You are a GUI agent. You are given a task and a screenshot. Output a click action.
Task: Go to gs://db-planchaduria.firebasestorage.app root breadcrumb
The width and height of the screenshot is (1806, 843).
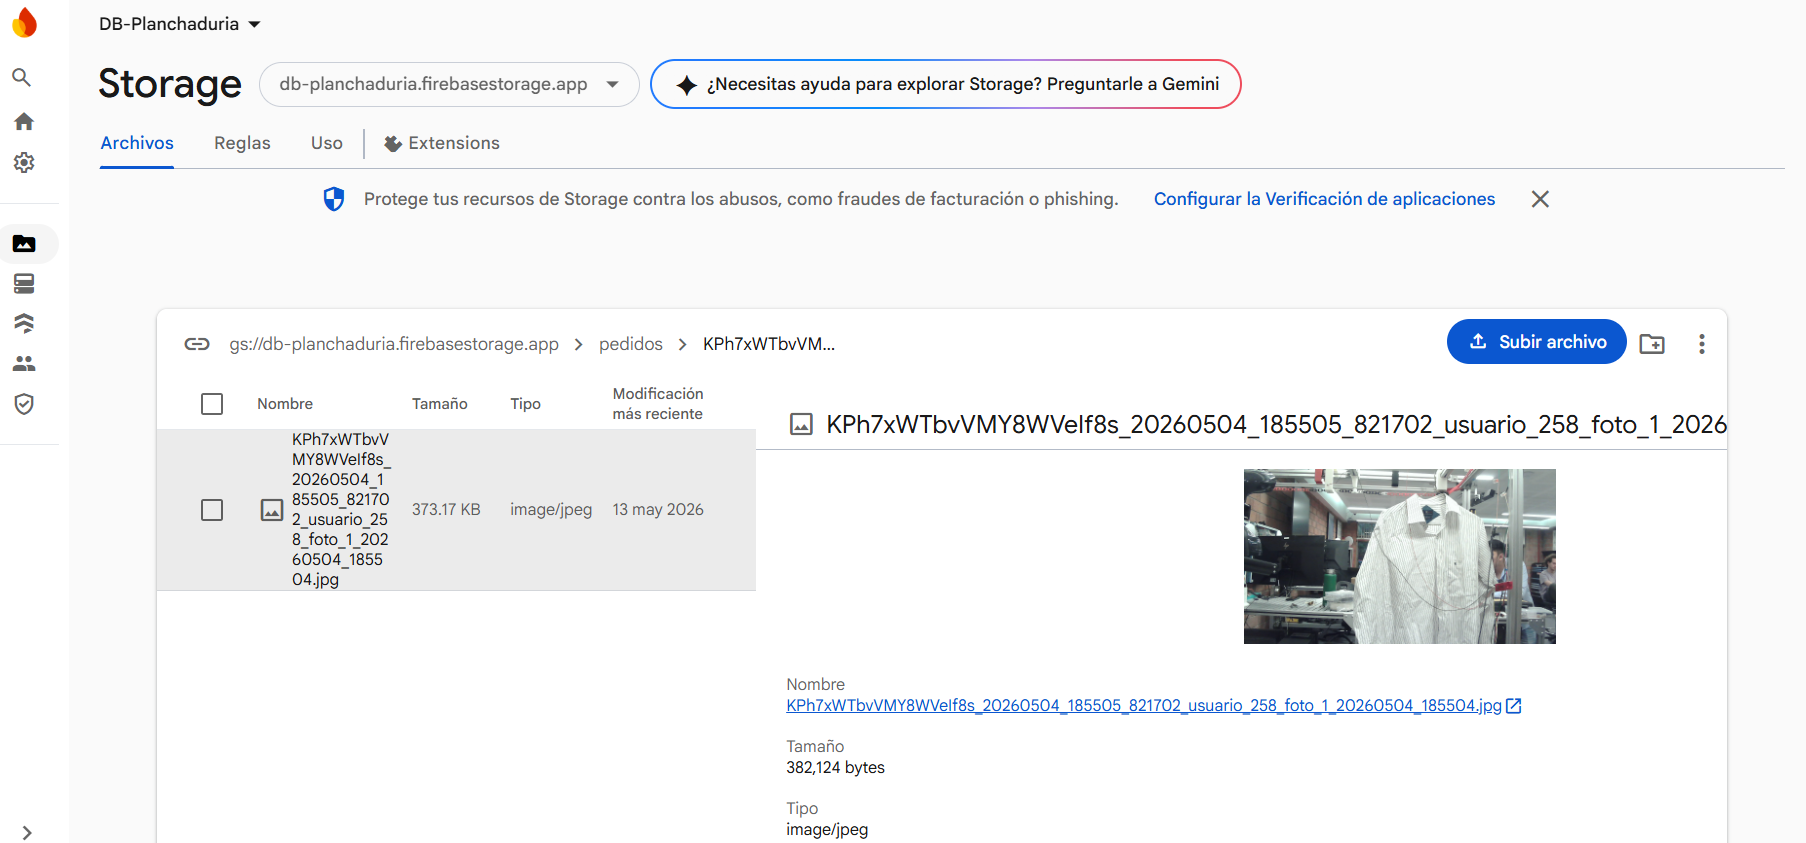click(394, 344)
